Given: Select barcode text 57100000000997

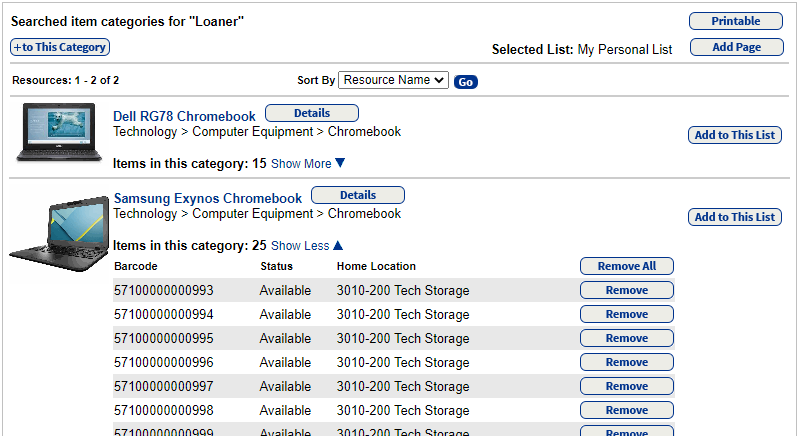Looking at the screenshot, I should (x=163, y=386).
